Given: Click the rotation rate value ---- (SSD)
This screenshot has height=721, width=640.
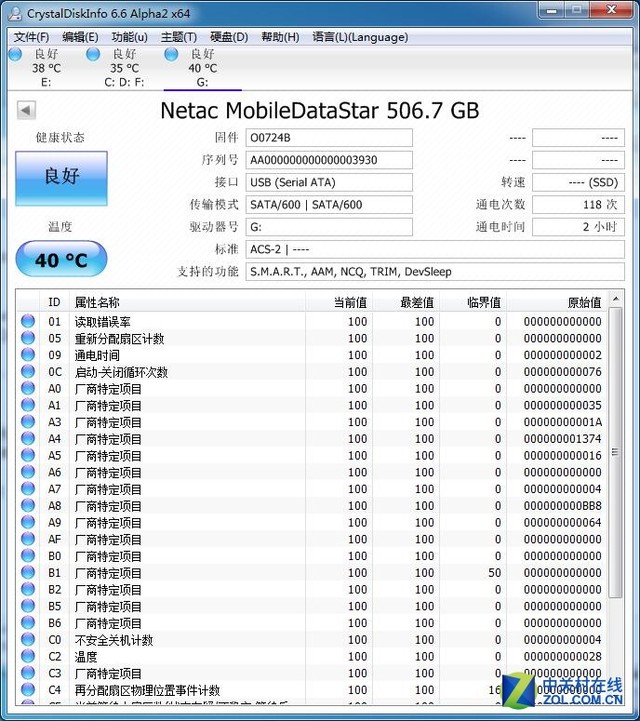Looking at the screenshot, I should [x=578, y=183].
